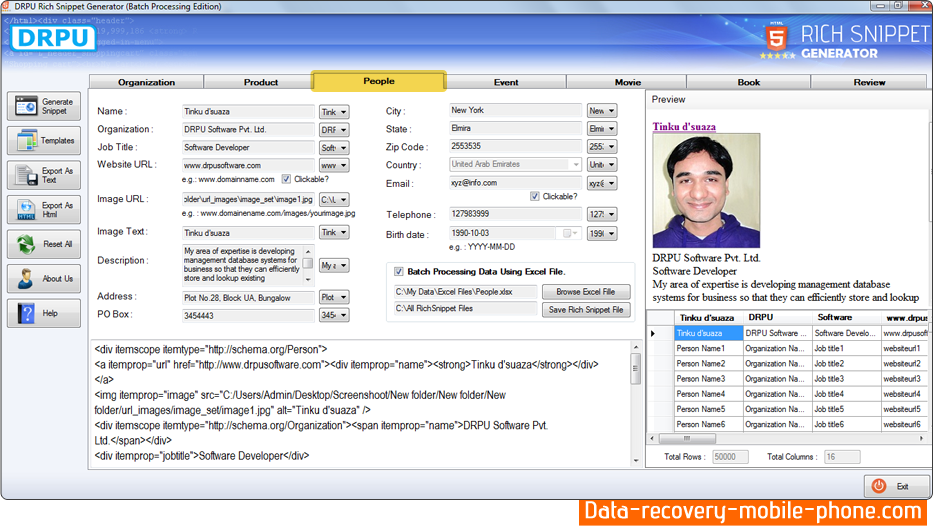Open the Website URL column mapping dropdown
This screenshot has width=933, height=526.
click(334, 165)
